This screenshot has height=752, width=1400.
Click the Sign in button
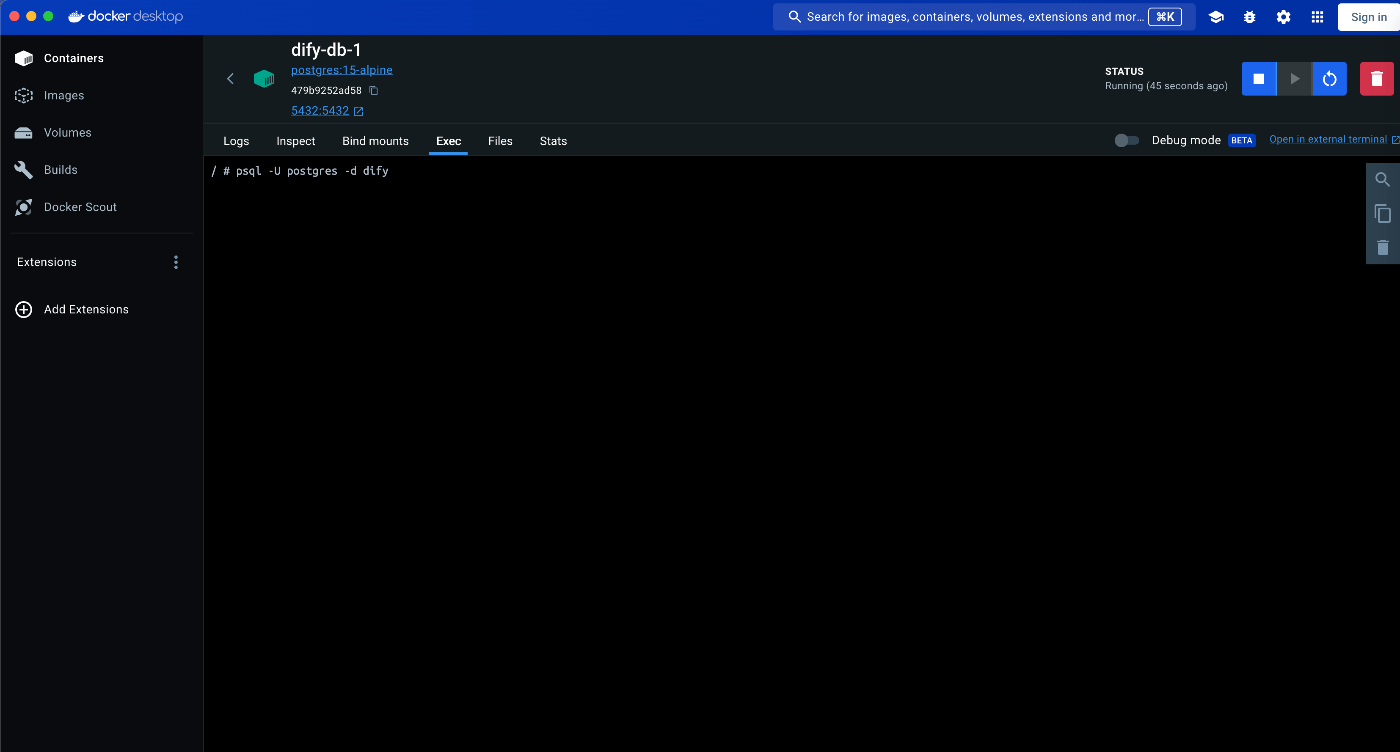click(x=1368, y=17)
